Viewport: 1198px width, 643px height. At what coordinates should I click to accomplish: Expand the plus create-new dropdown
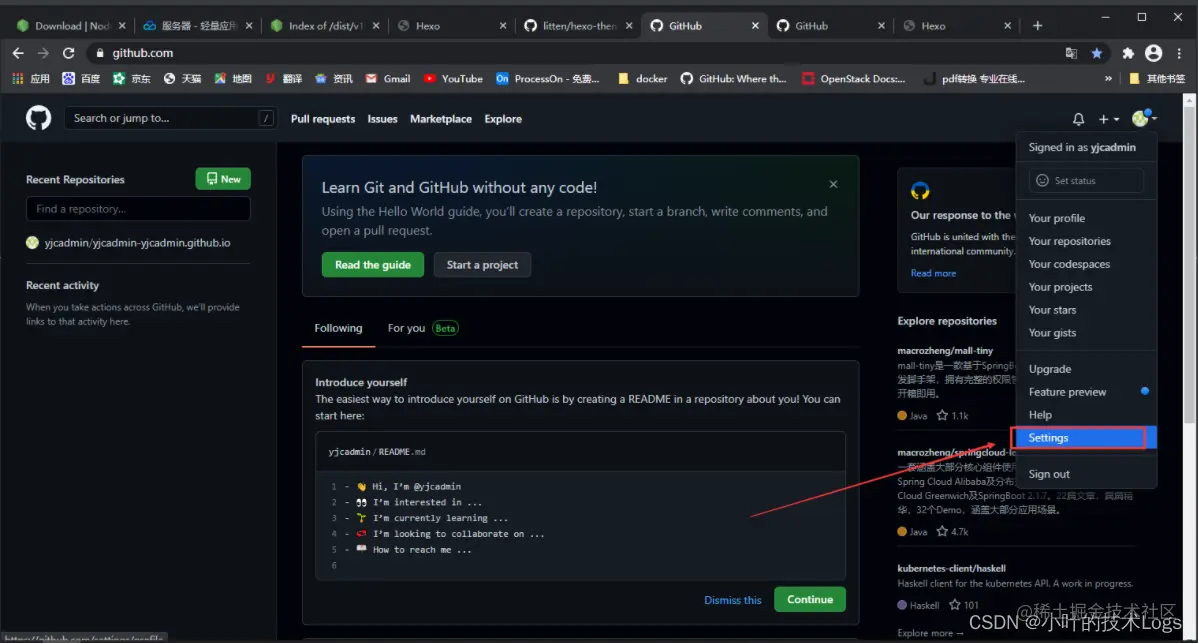pos(1109,119)
